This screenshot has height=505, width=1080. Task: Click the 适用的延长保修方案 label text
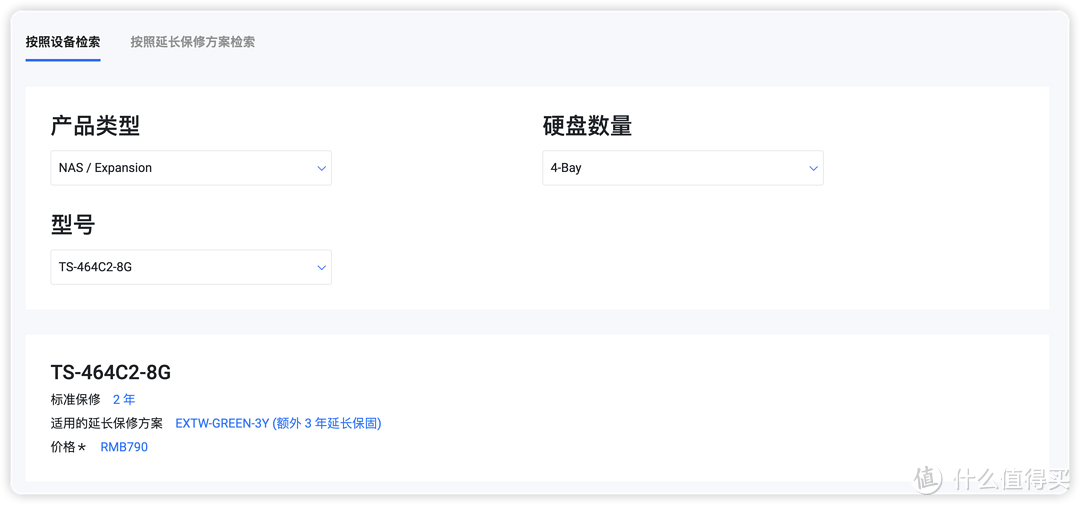click(107, 423)
